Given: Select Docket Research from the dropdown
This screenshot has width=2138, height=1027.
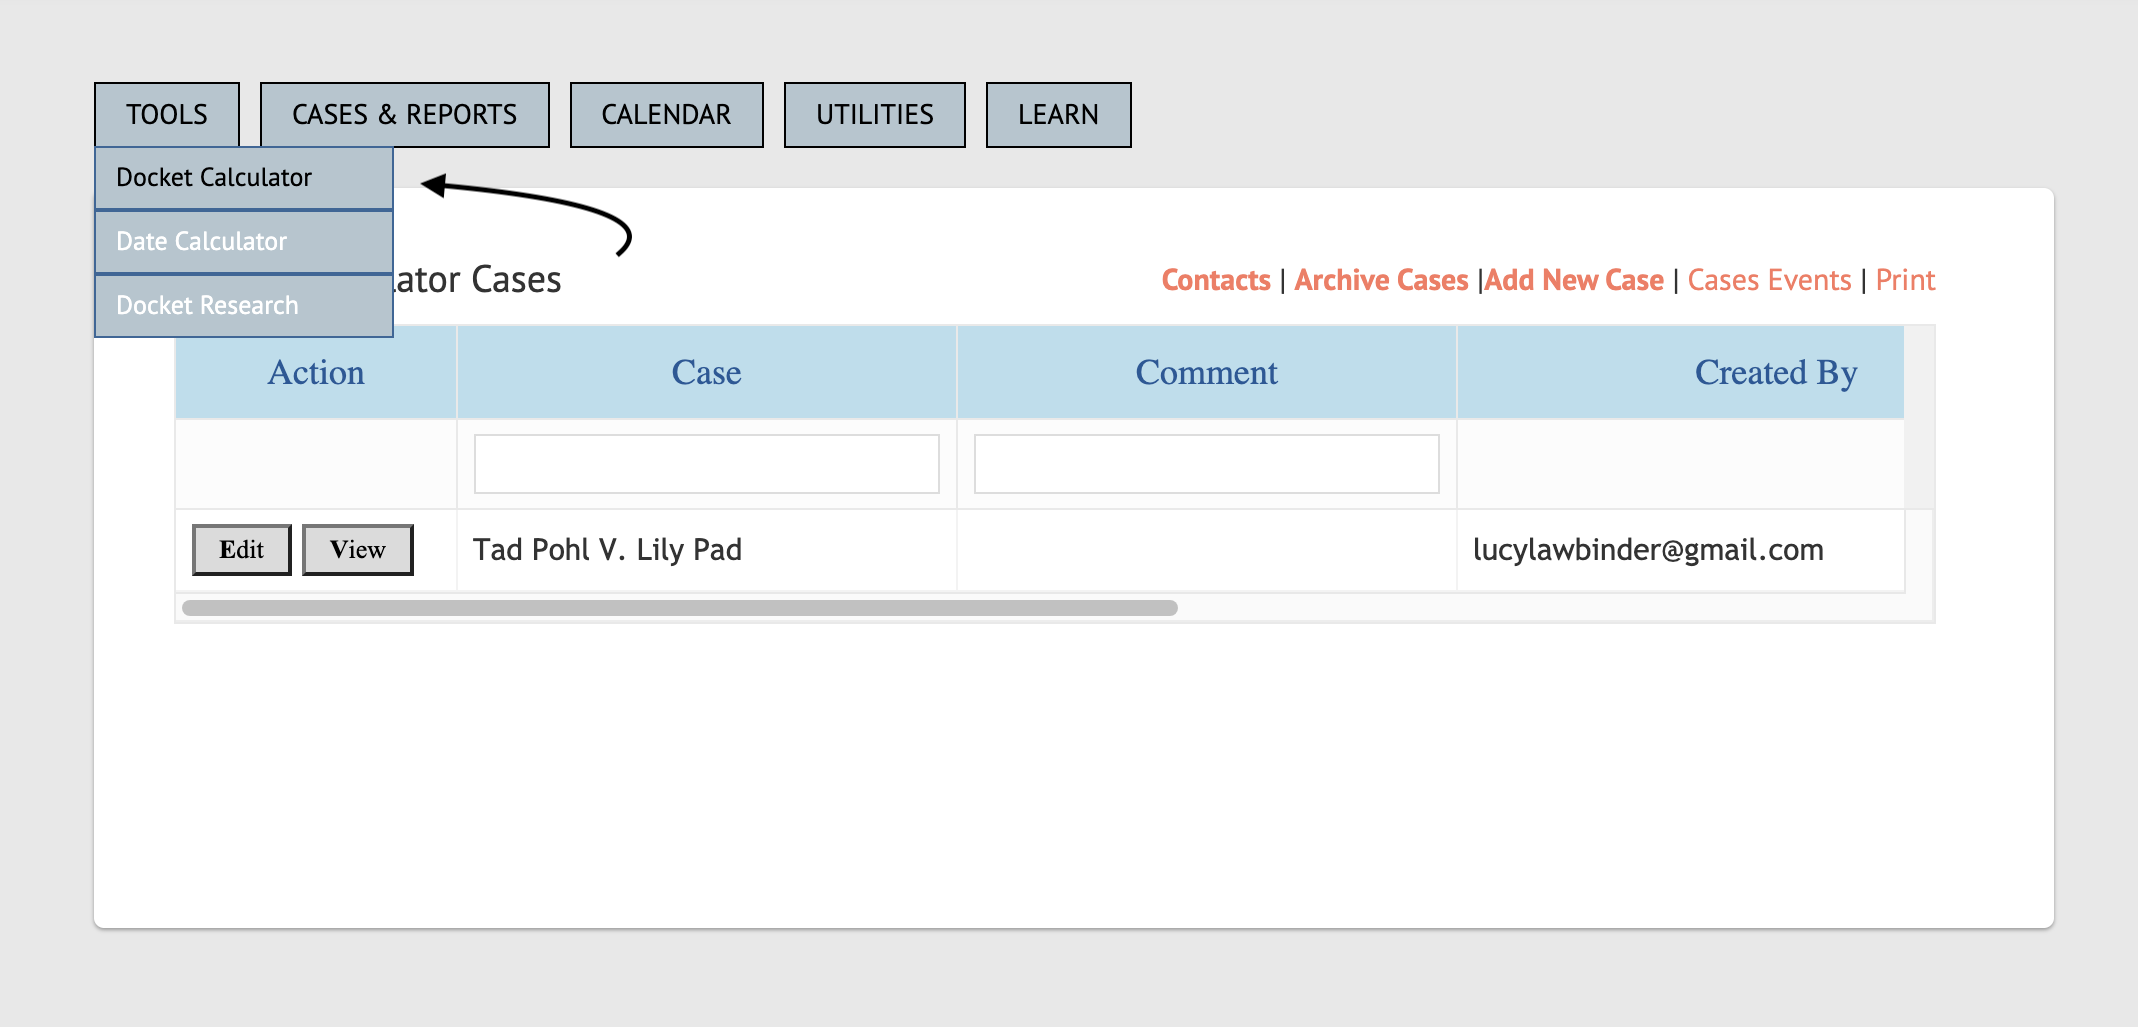Looking at the screenshot, I should [206, 305].
